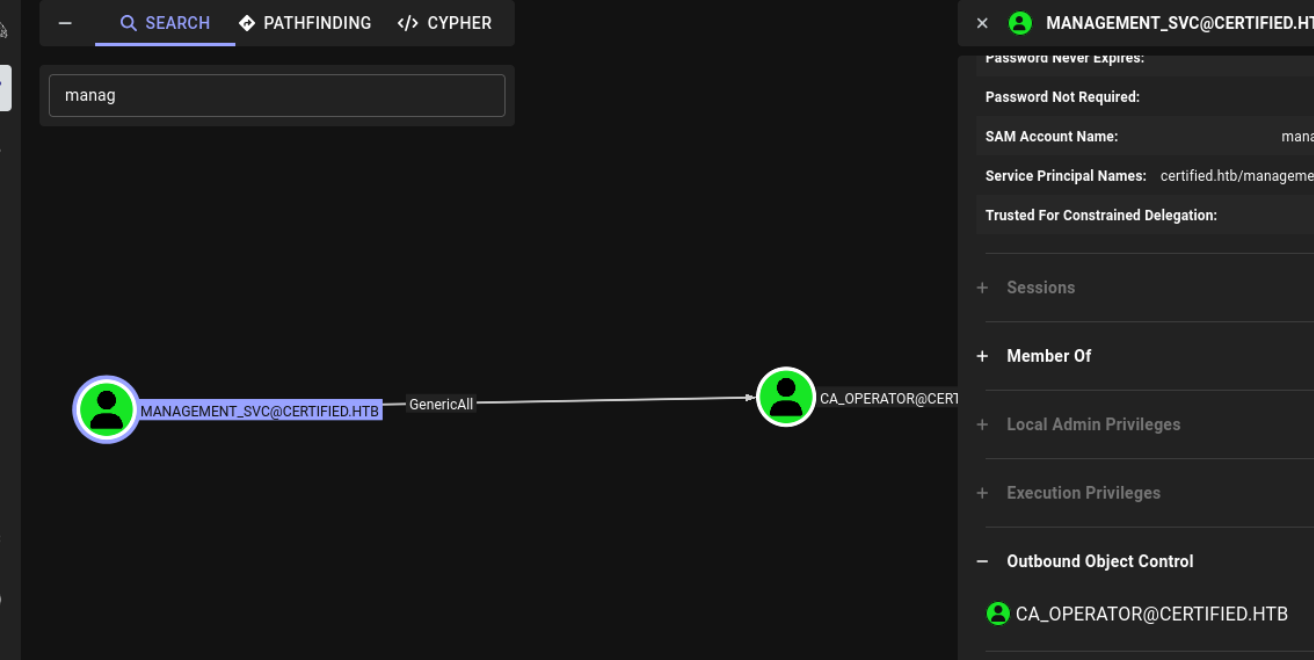The image size is (1314, 660).
Task: Open the Pathfinding tab
Action: pyautogui.click(x=305, y=23)
